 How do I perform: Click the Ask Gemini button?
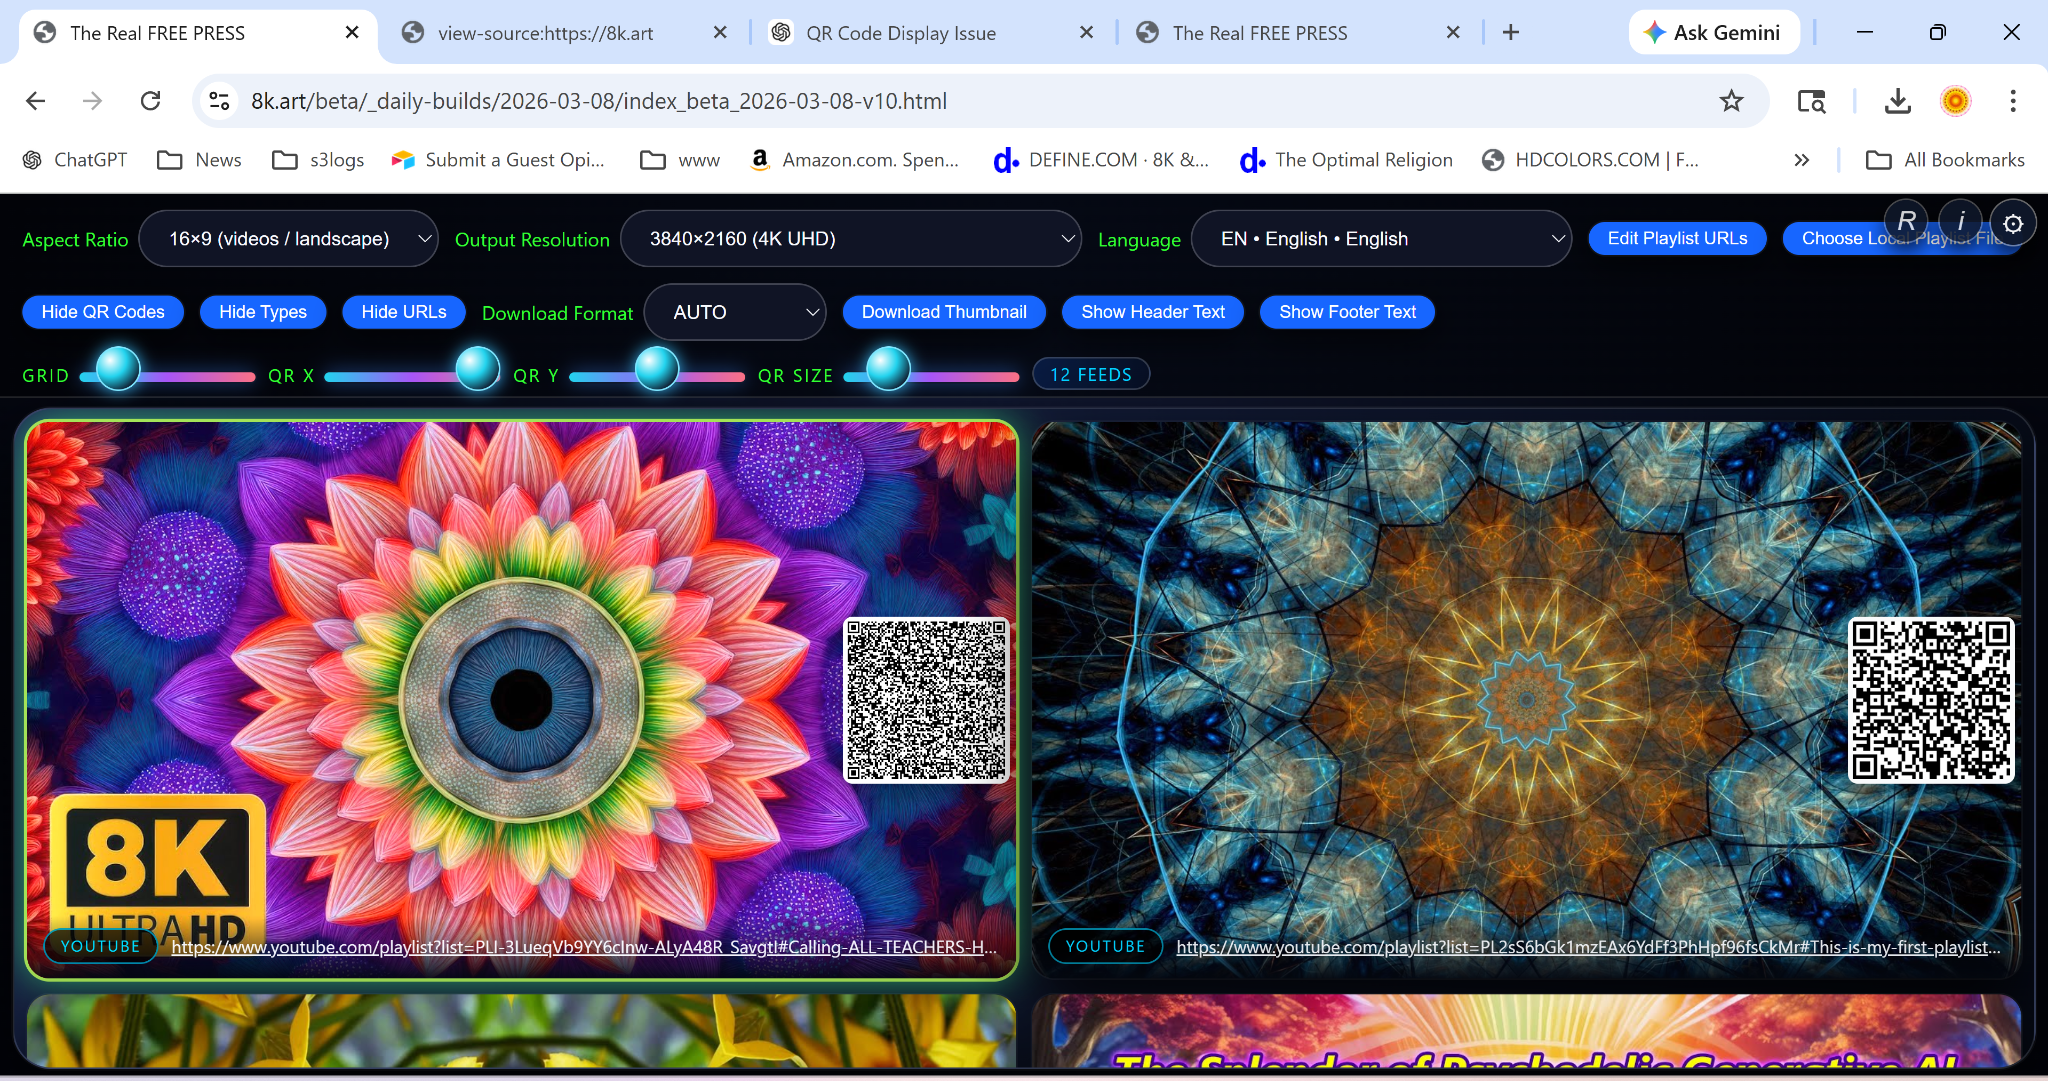coord(1714,33)
